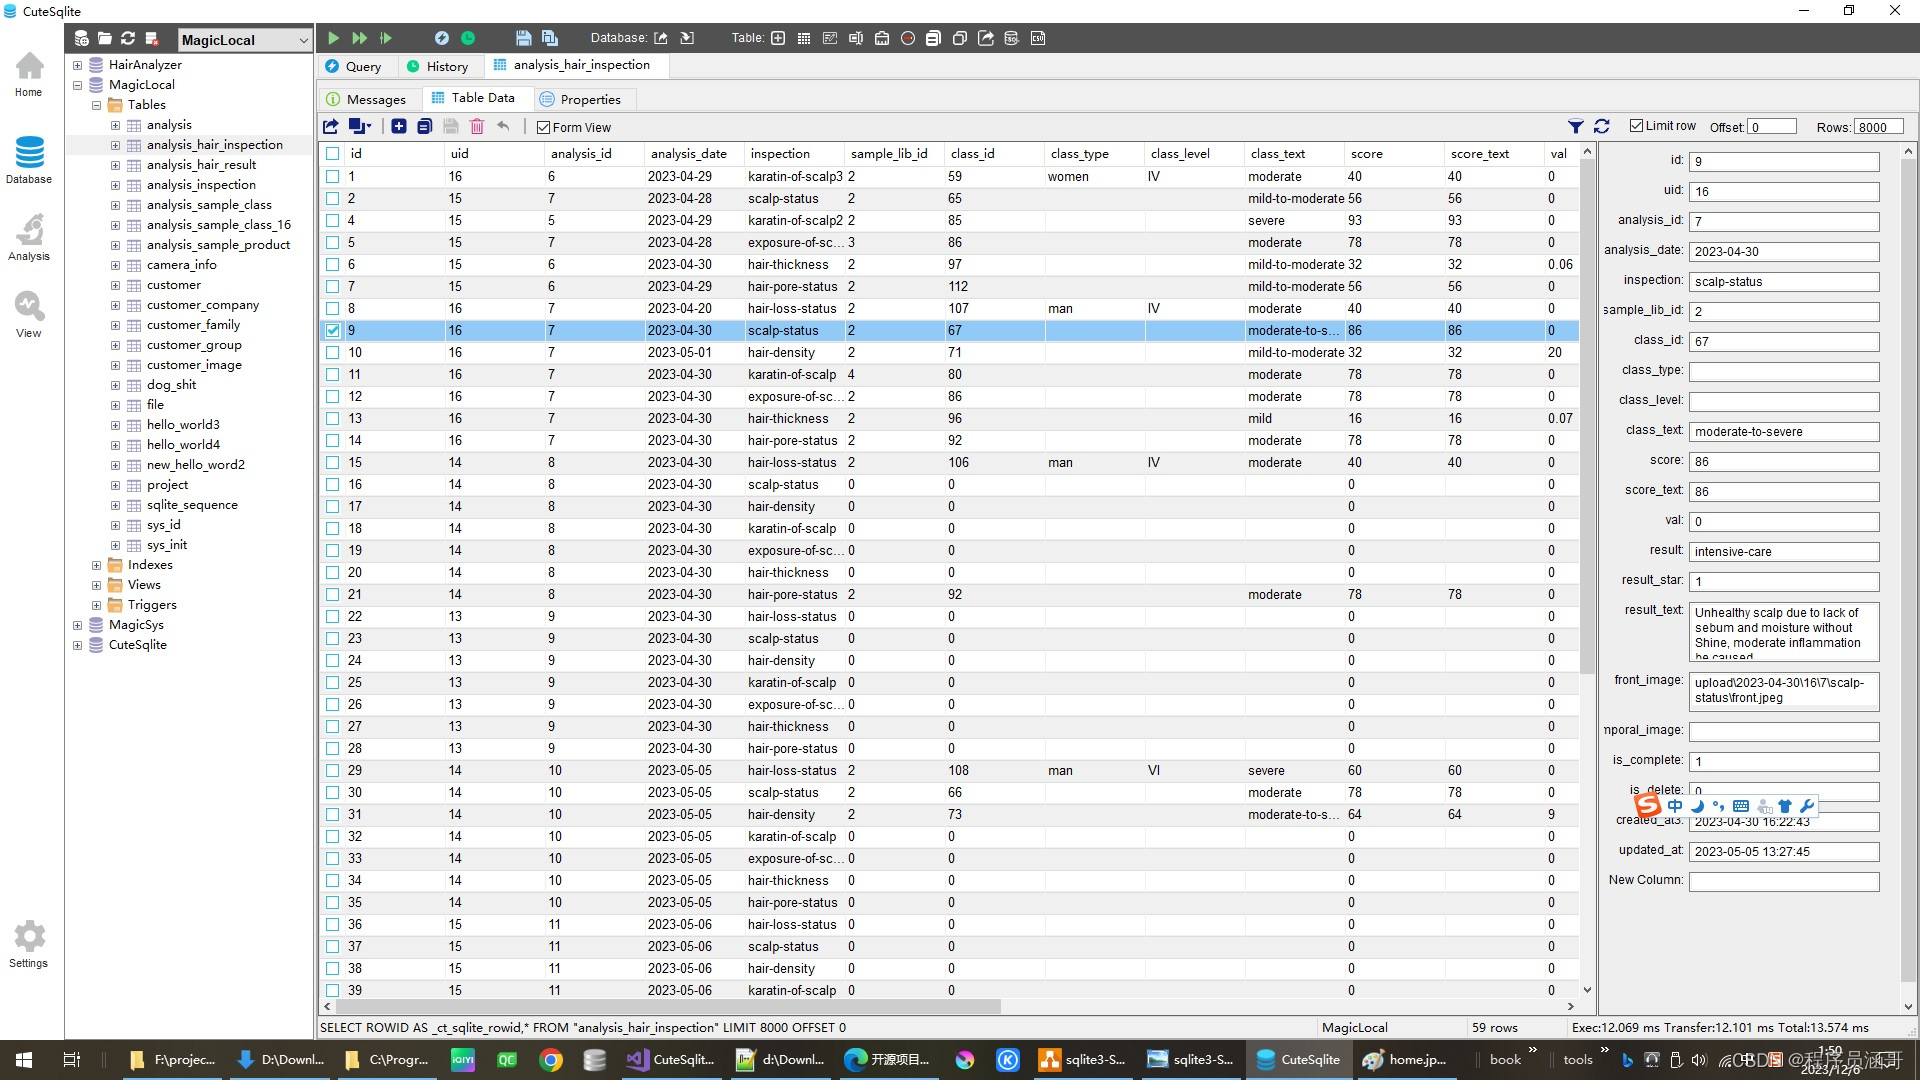Image resolution: width=1920 pixels, height=1080 pixels.
Task: Open the copy rows dropdown arrow
Action: coord(369,126)
